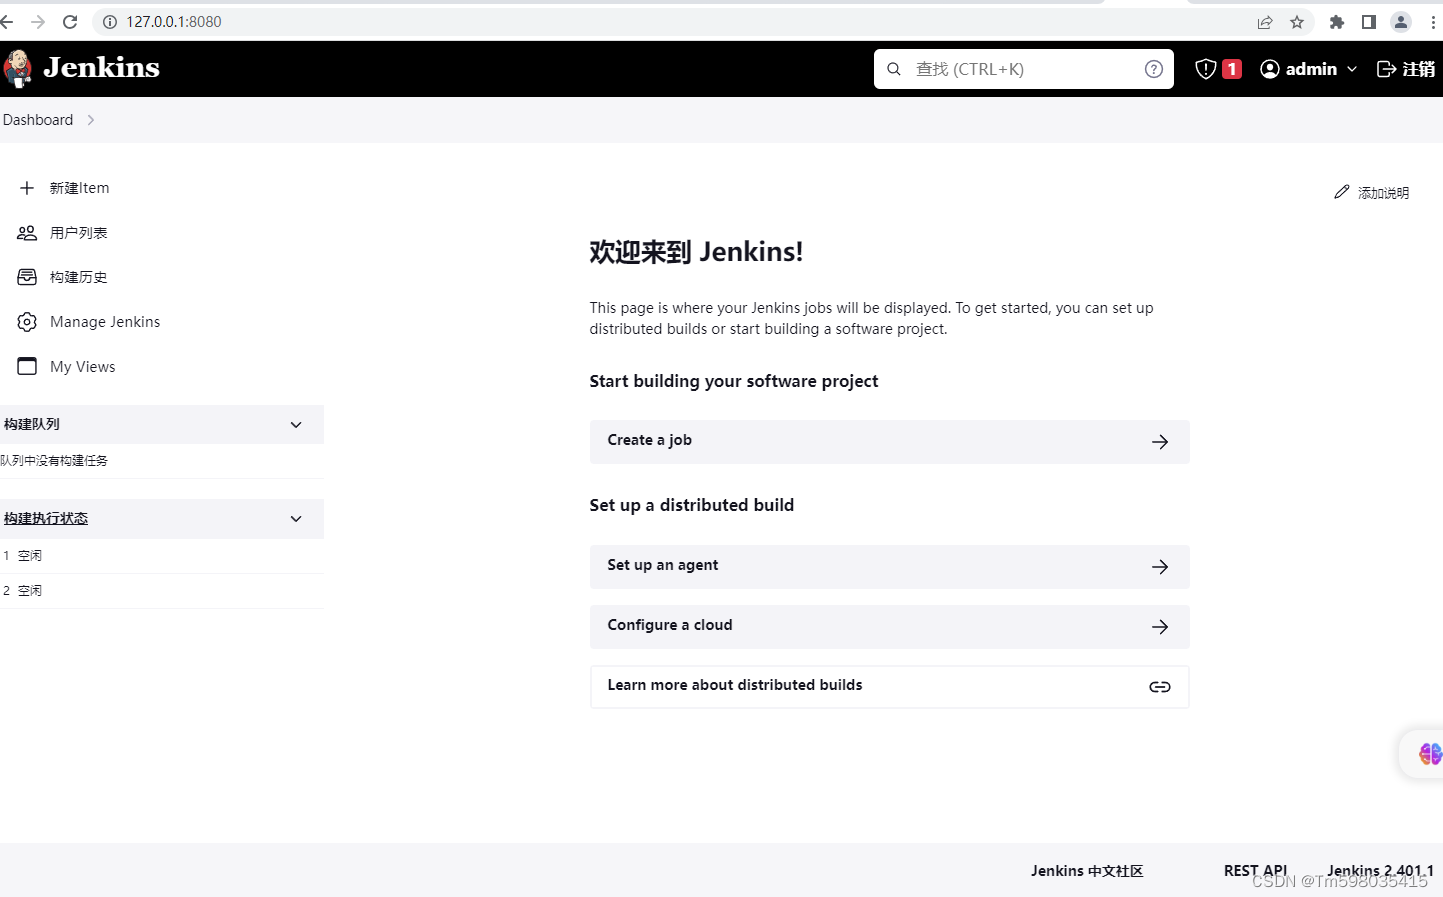
Task: Open the browser extensions puzzle icon
Action: 1337,22
